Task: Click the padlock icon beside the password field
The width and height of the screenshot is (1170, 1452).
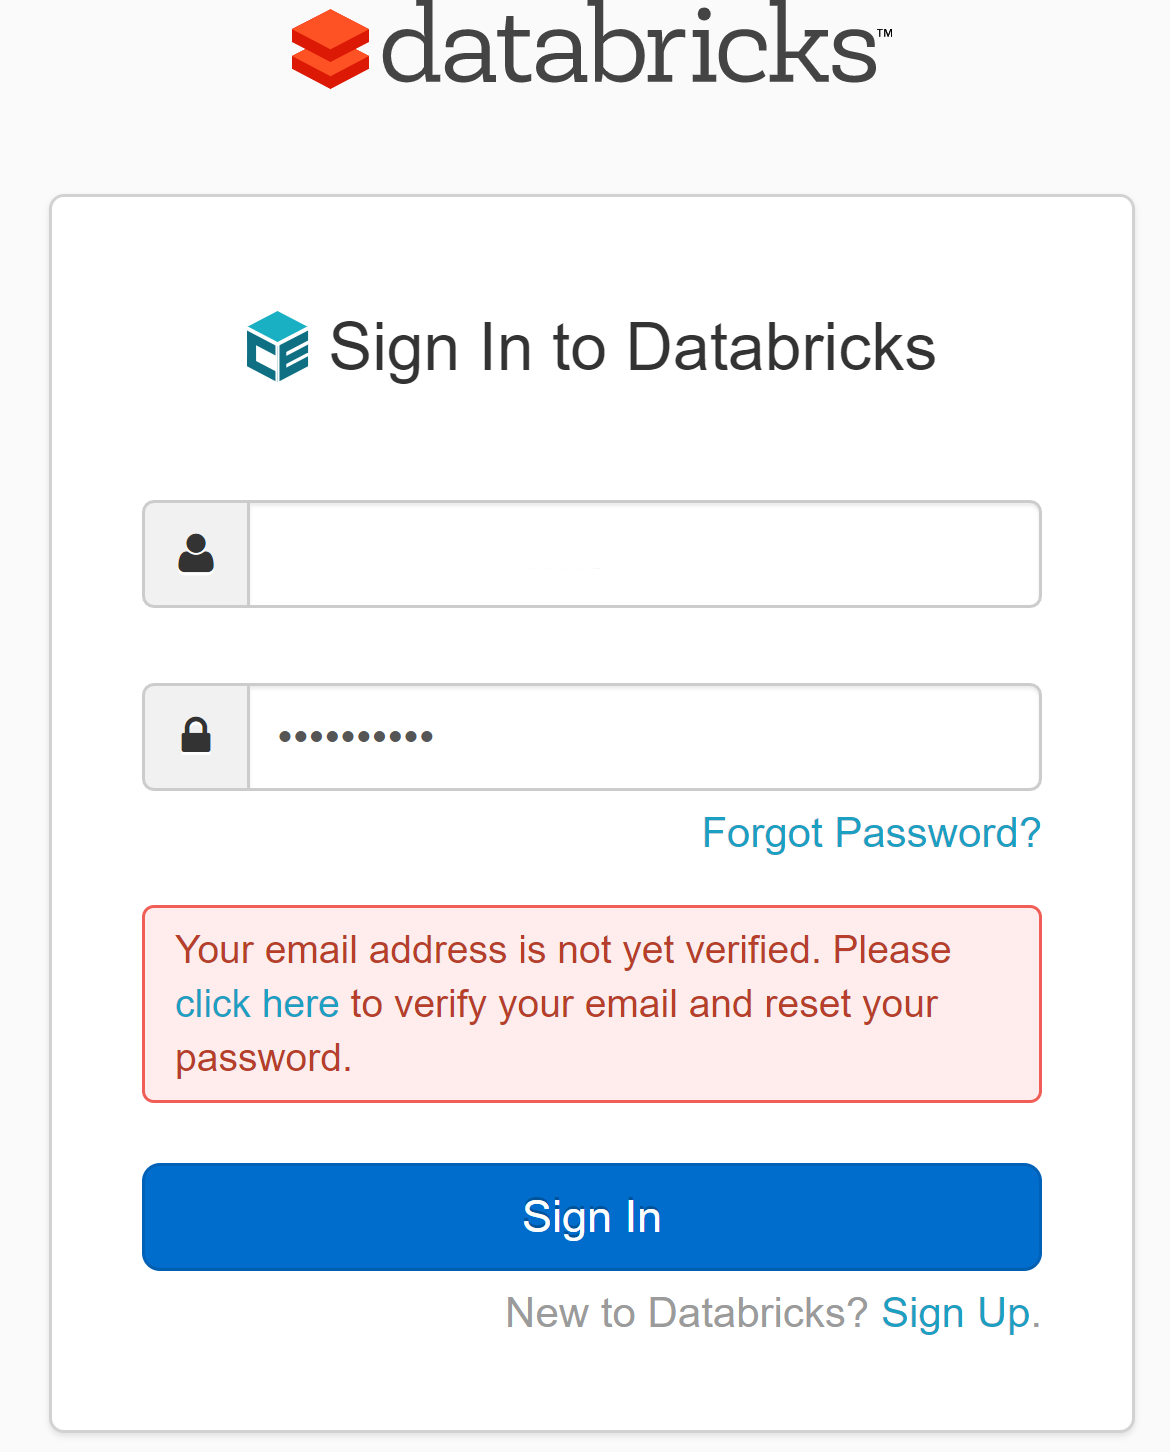Action: (196, 736)
